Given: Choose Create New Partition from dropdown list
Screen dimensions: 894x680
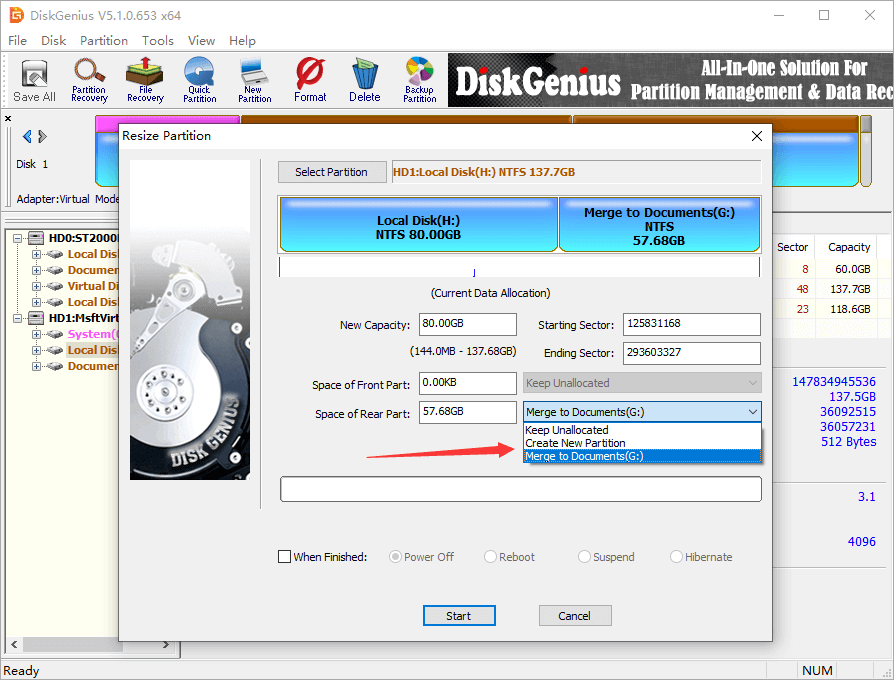Looking at the screenshot, I should [x=576, y=443].
